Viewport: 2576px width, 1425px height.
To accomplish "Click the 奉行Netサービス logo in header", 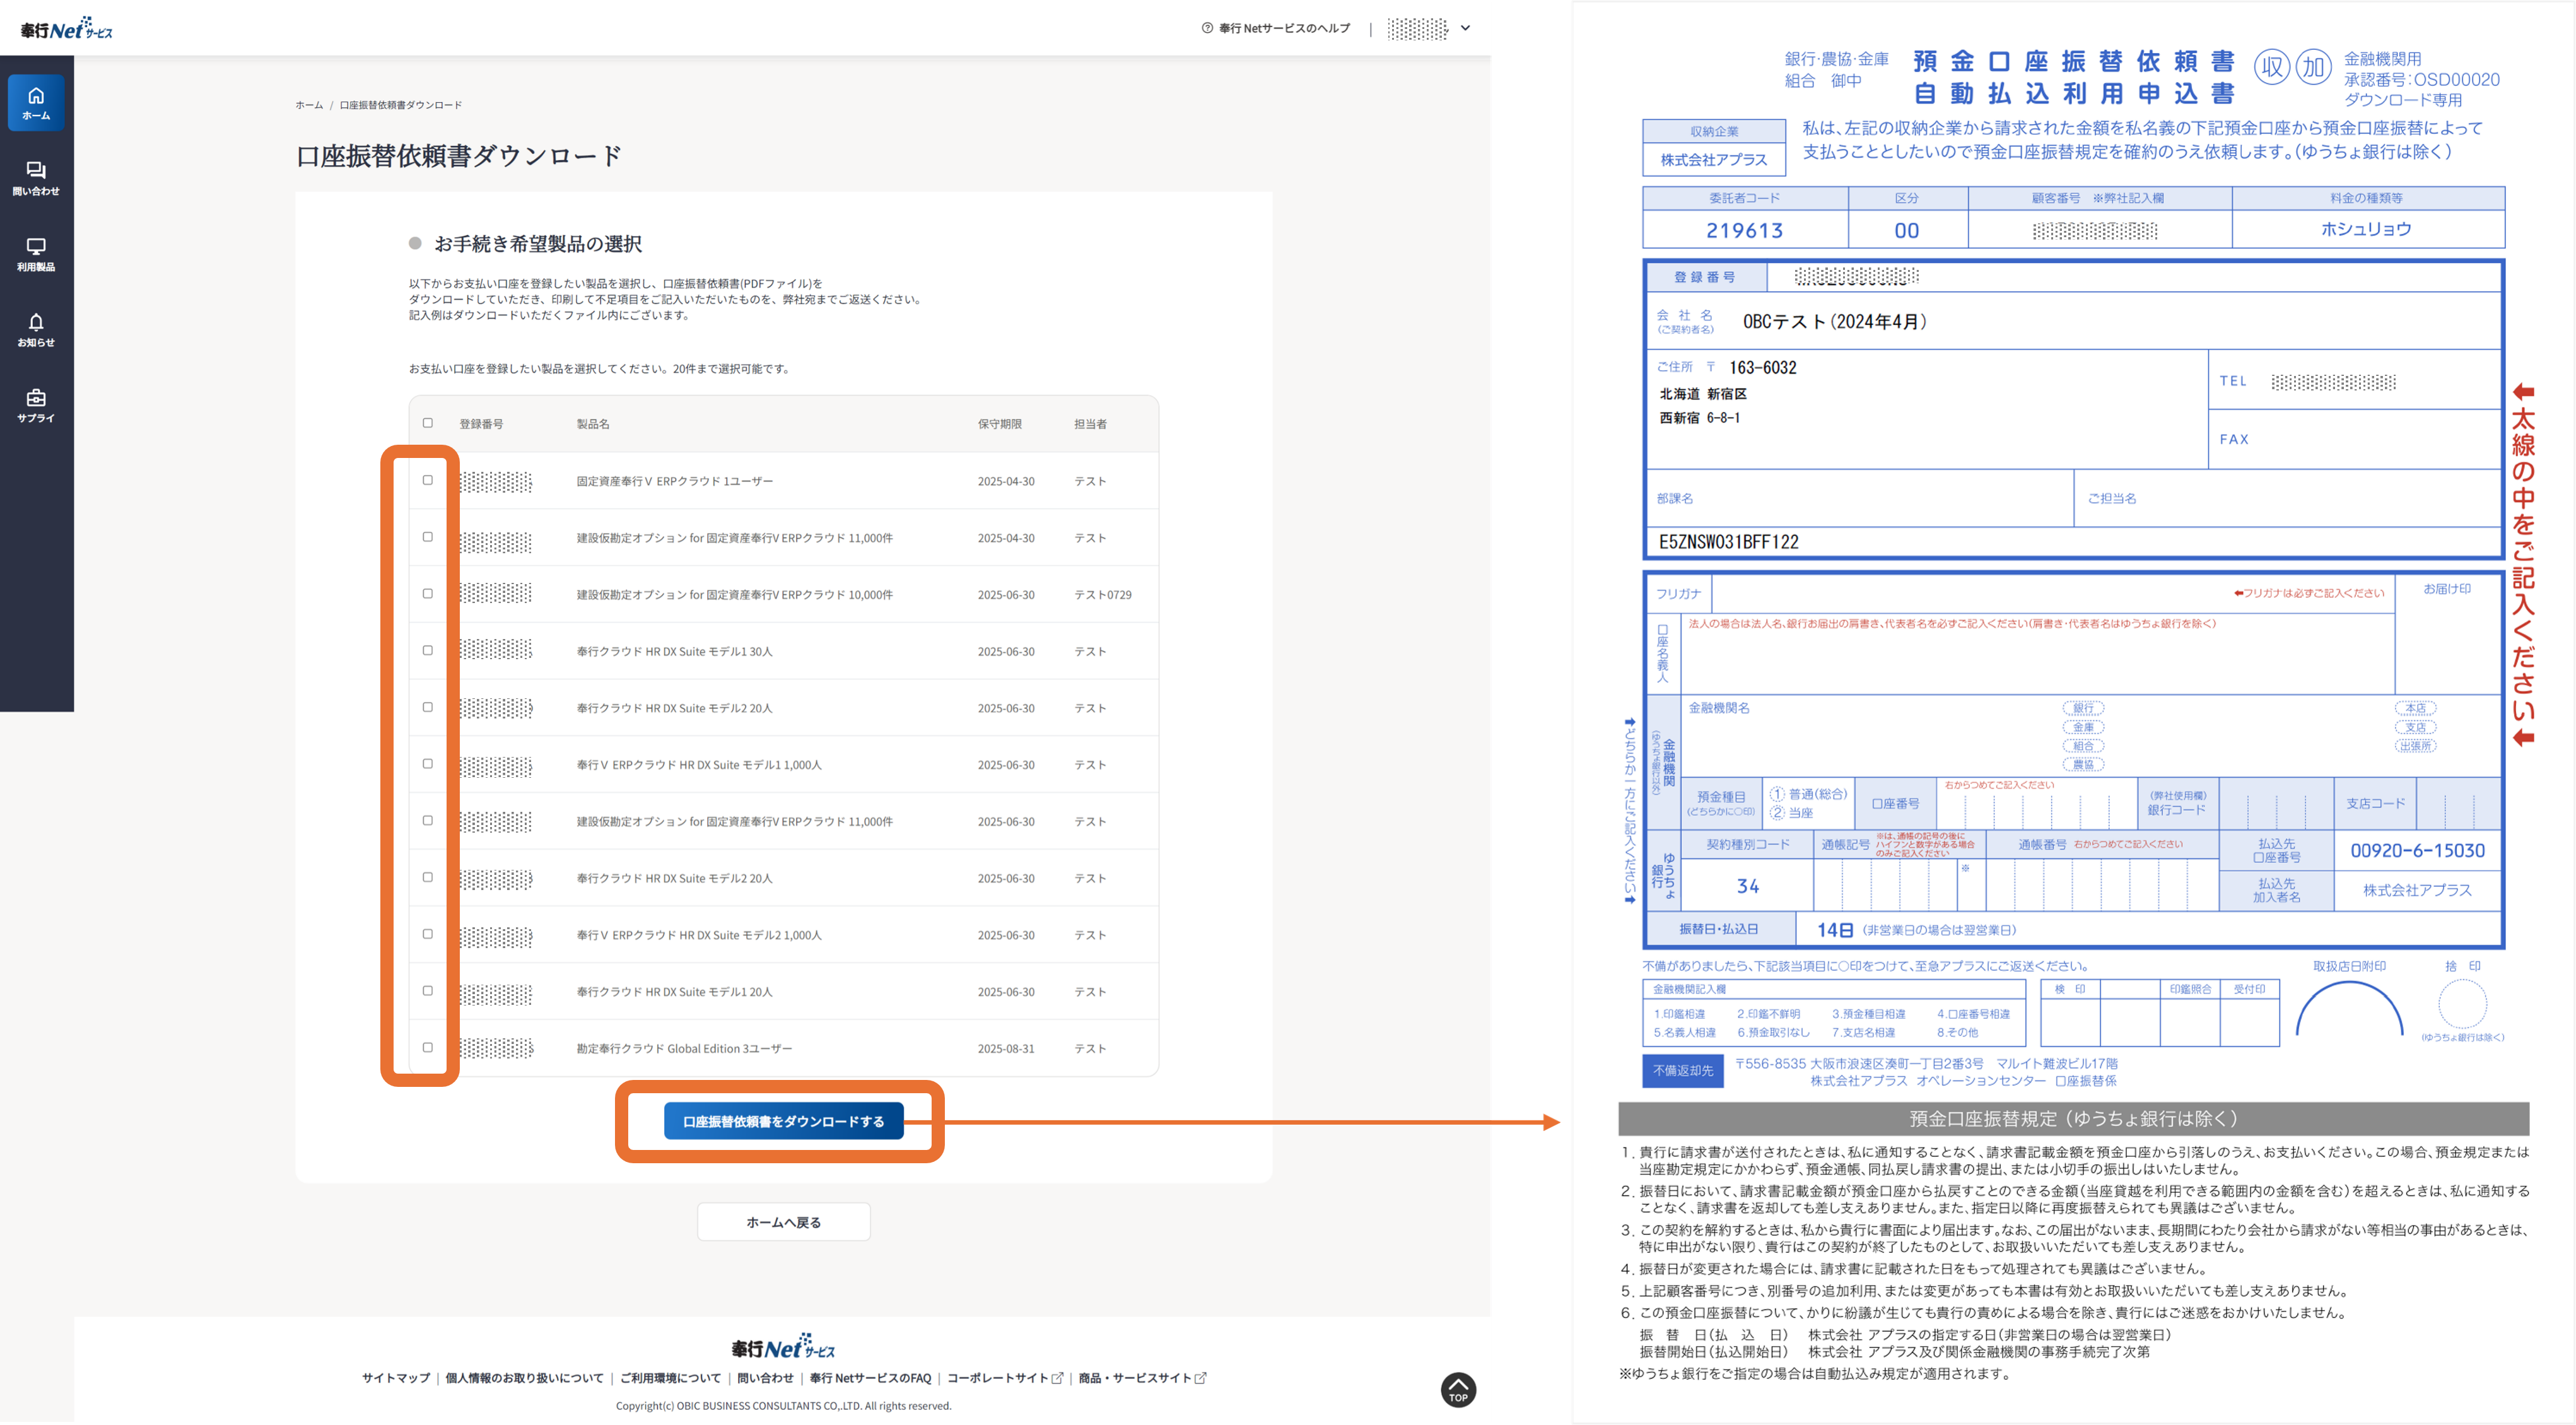I will pos(66,28).
